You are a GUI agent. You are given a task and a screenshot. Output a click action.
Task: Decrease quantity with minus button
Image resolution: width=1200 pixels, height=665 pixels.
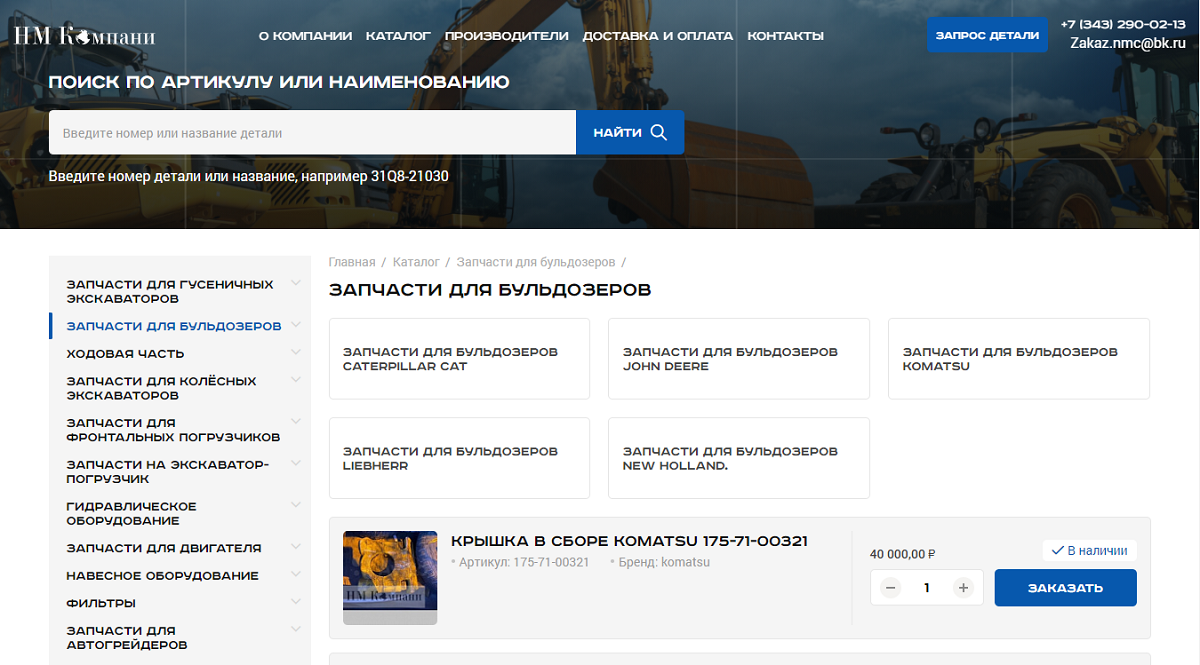click(x=891, y=588)
